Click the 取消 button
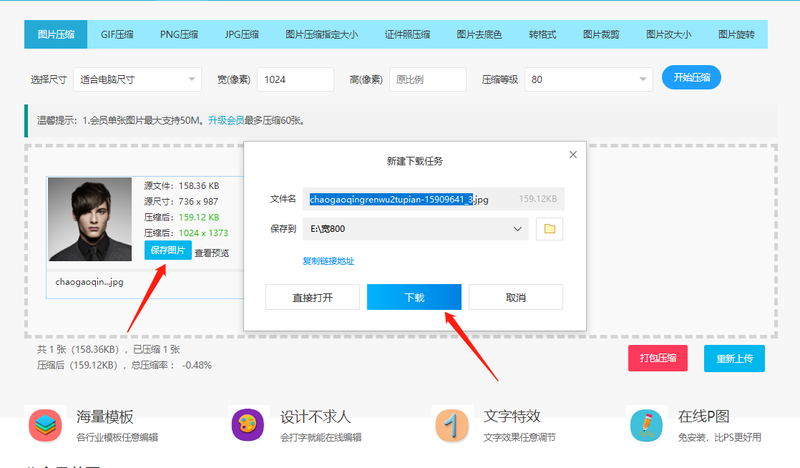This screenshot has height=468, width=800. point(516,298)
